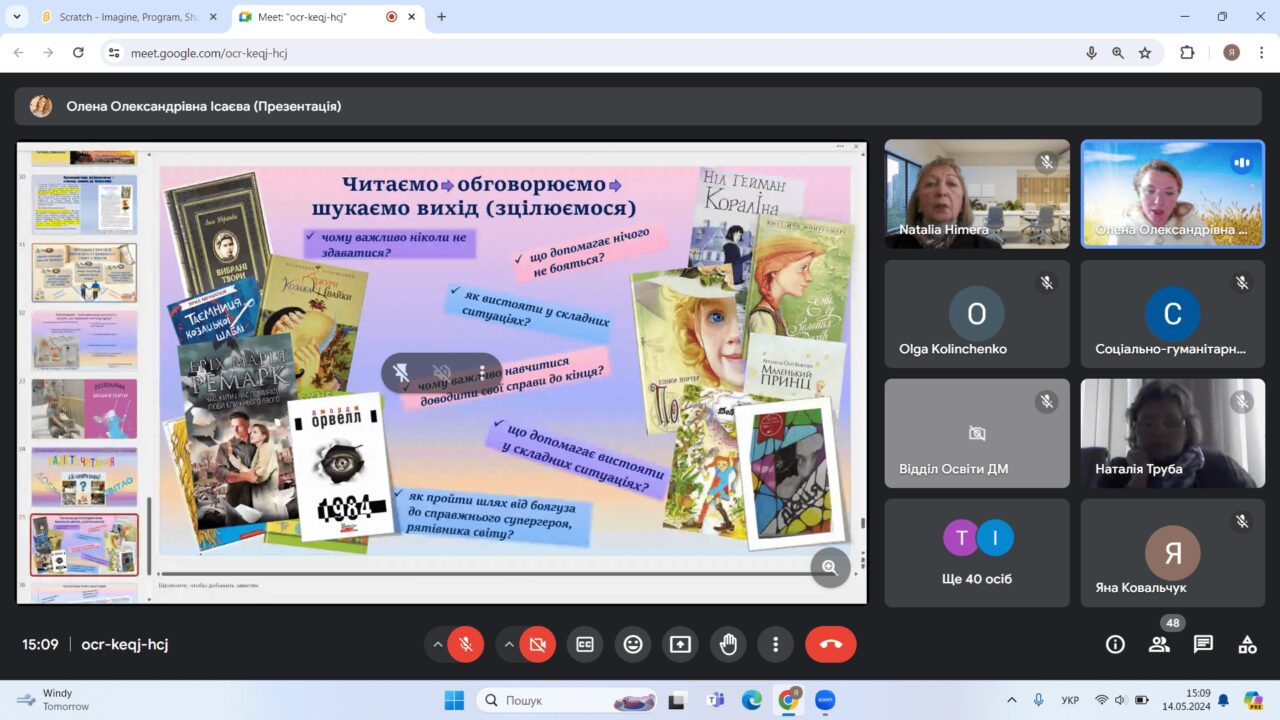Open the Chrome profile avatar
The image size is (1280, 720).
(1231, 53)
